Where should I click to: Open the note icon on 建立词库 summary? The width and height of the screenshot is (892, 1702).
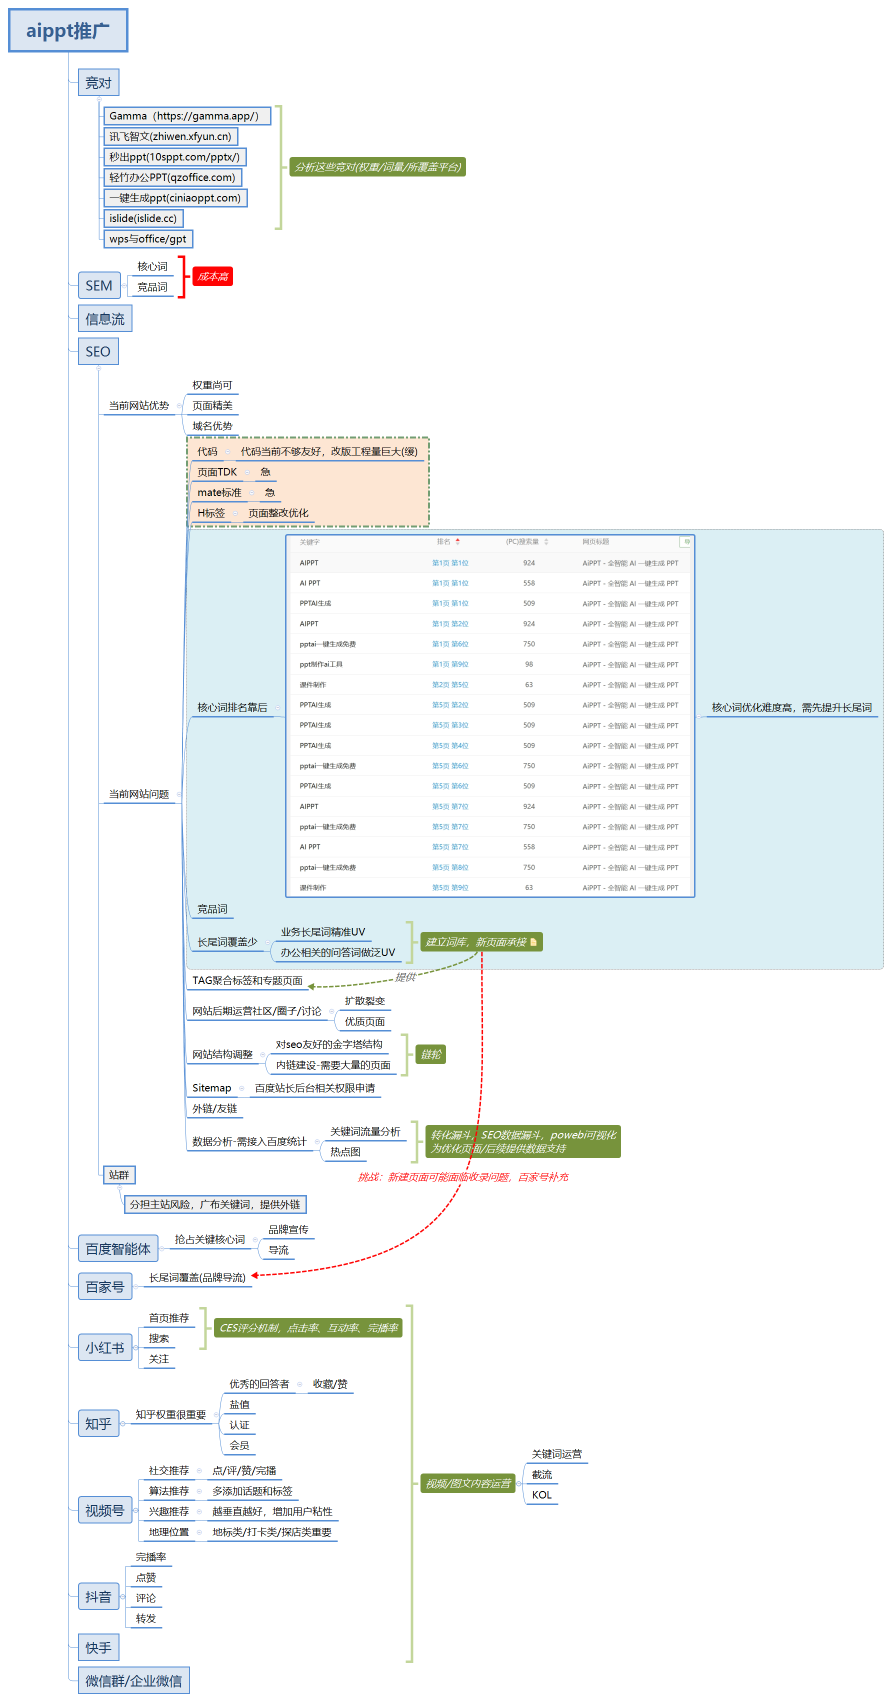pyautogui.click(x=533, y=942)
